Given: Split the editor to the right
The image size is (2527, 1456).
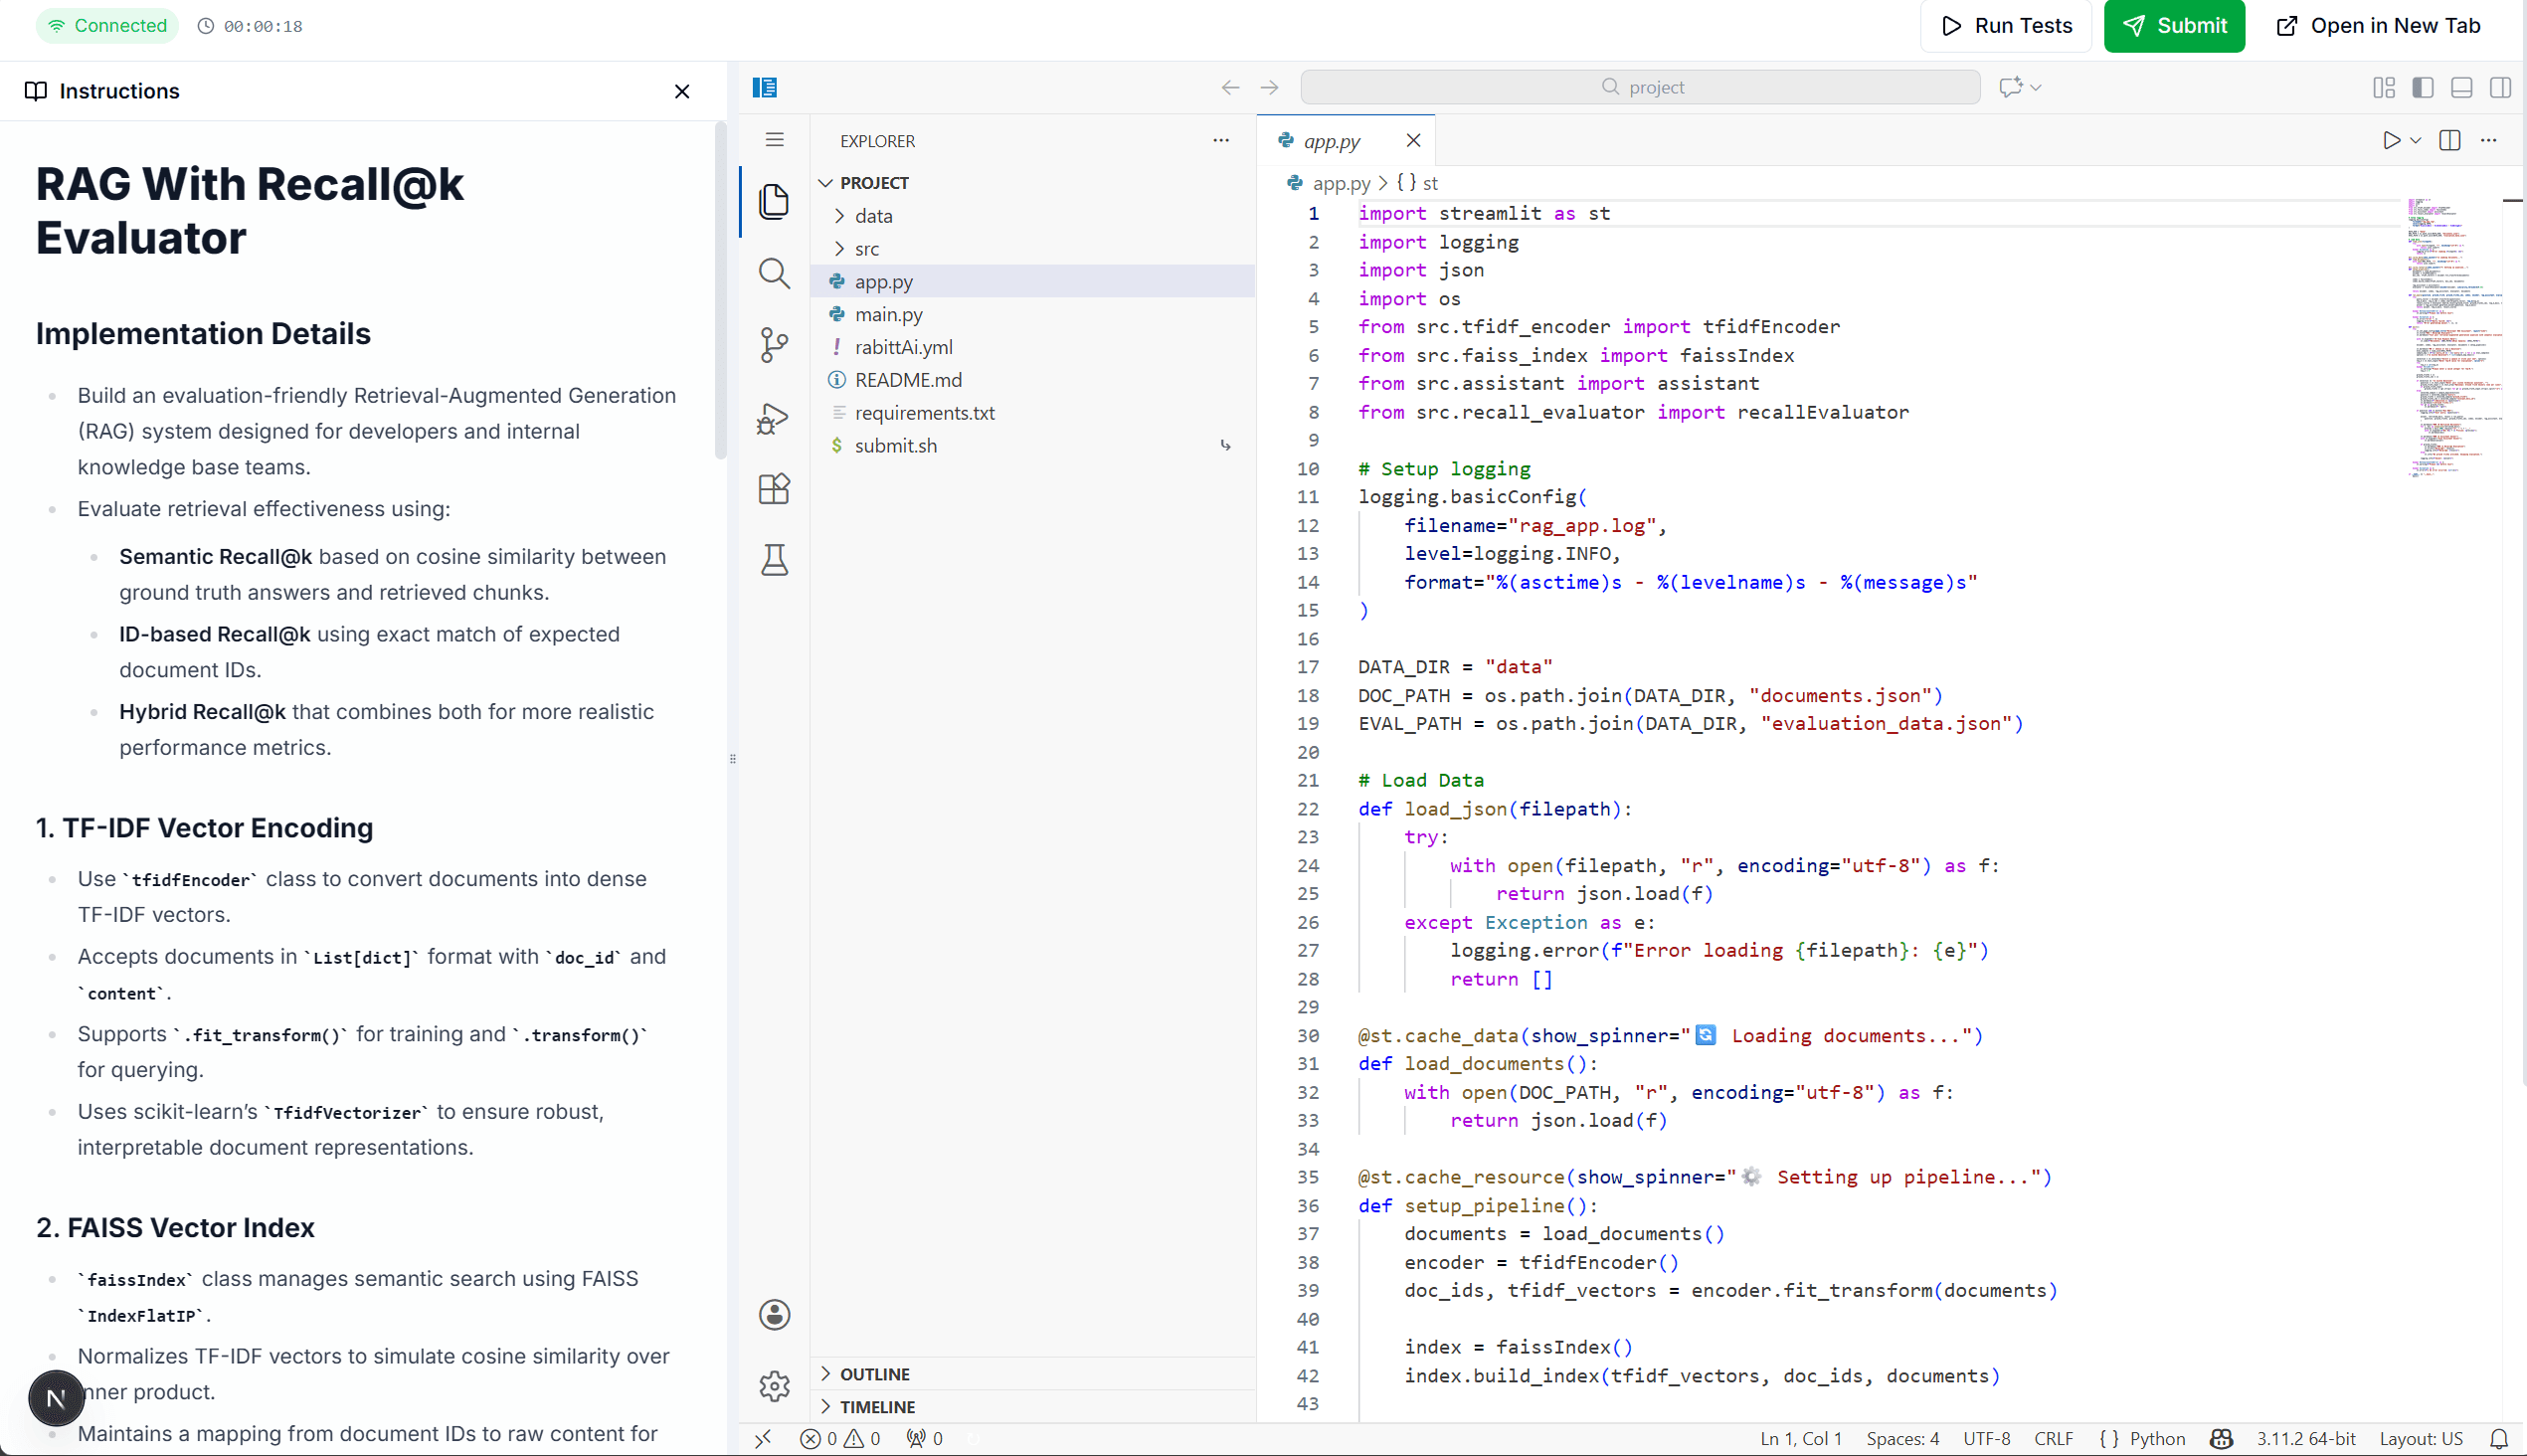Looking at the screenshot, I should pos(2450,141).
